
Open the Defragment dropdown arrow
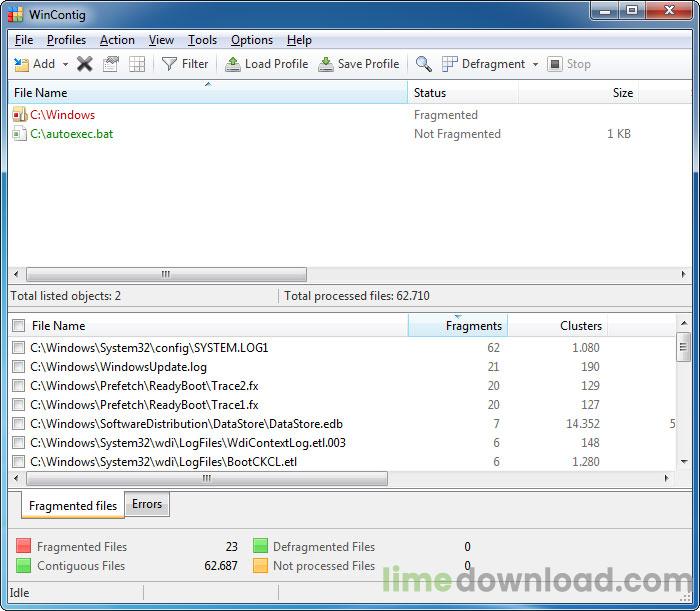[535, 64]
